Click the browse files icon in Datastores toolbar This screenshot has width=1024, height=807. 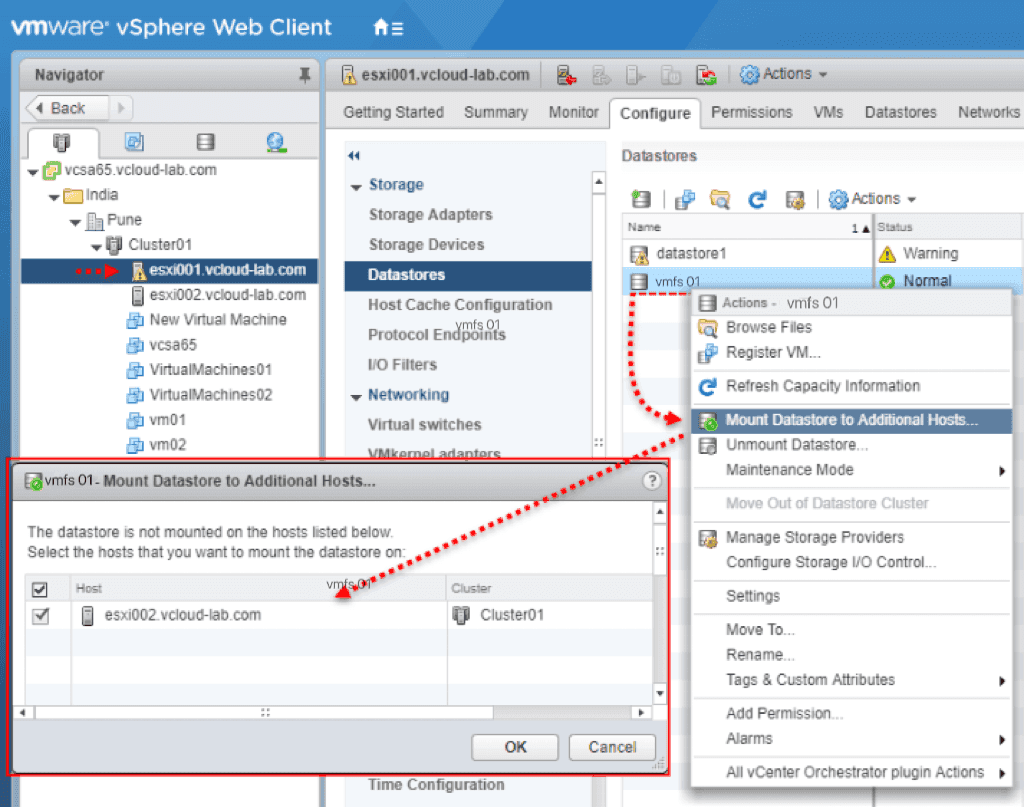[720, 199]
